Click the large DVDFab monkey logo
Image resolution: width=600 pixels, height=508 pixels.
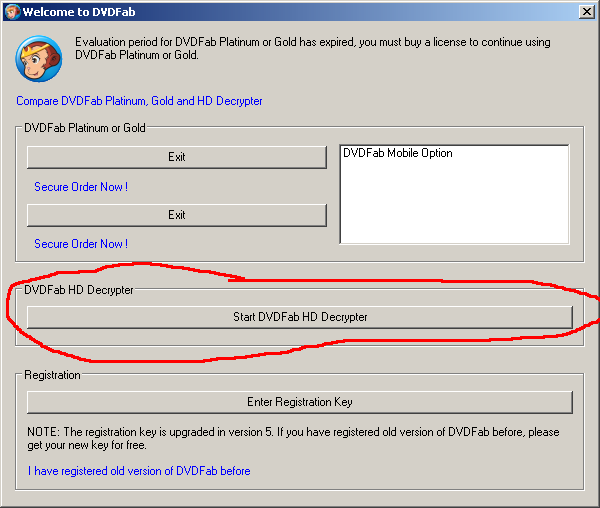click(x=39, y=59)
